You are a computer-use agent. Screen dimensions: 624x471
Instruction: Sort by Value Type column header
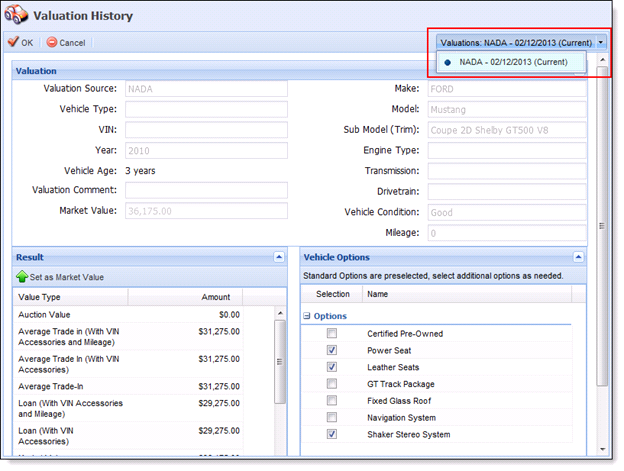coord(70,297)
